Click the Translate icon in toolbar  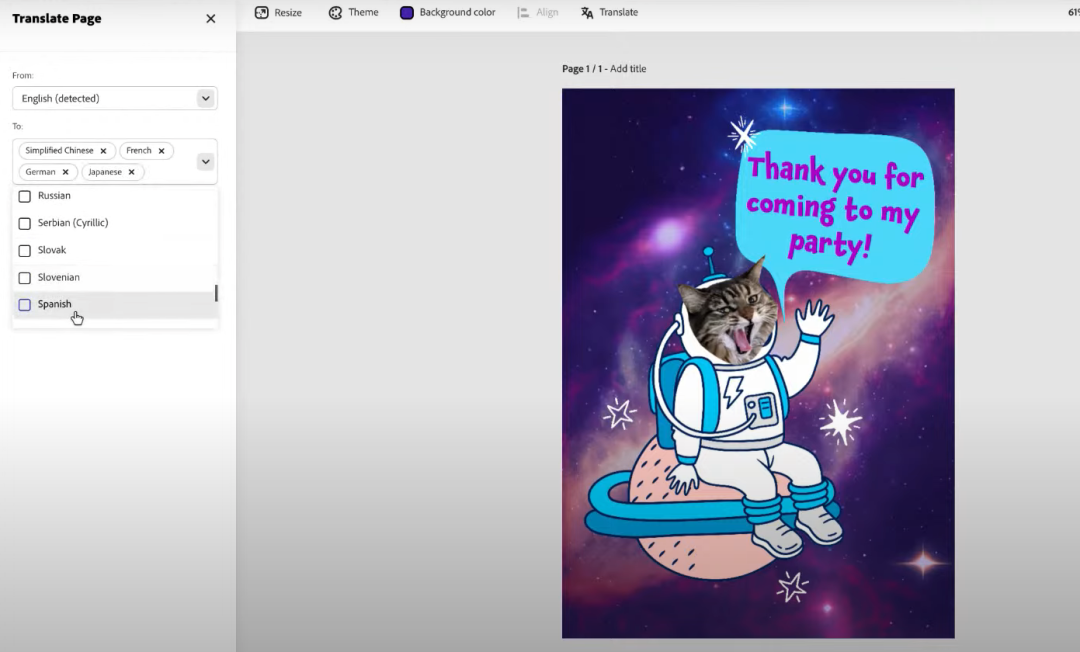pos(587,13)
